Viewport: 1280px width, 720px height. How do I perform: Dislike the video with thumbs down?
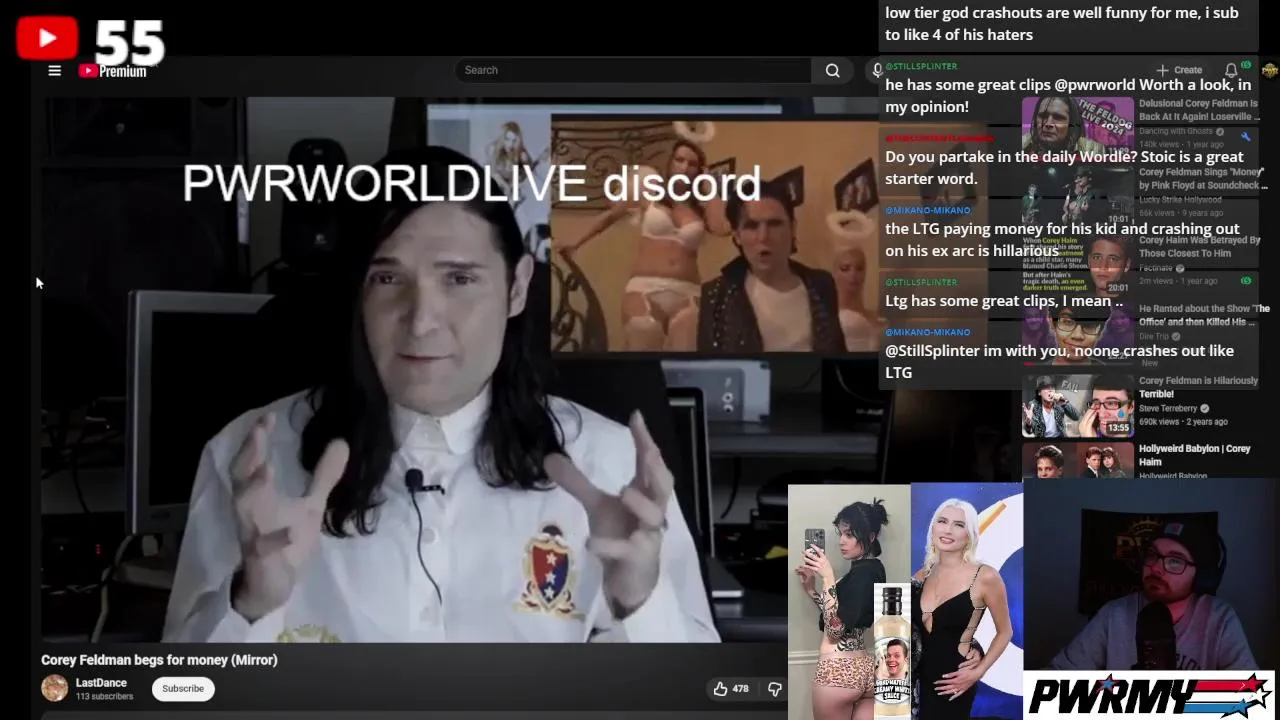point(774,688)
